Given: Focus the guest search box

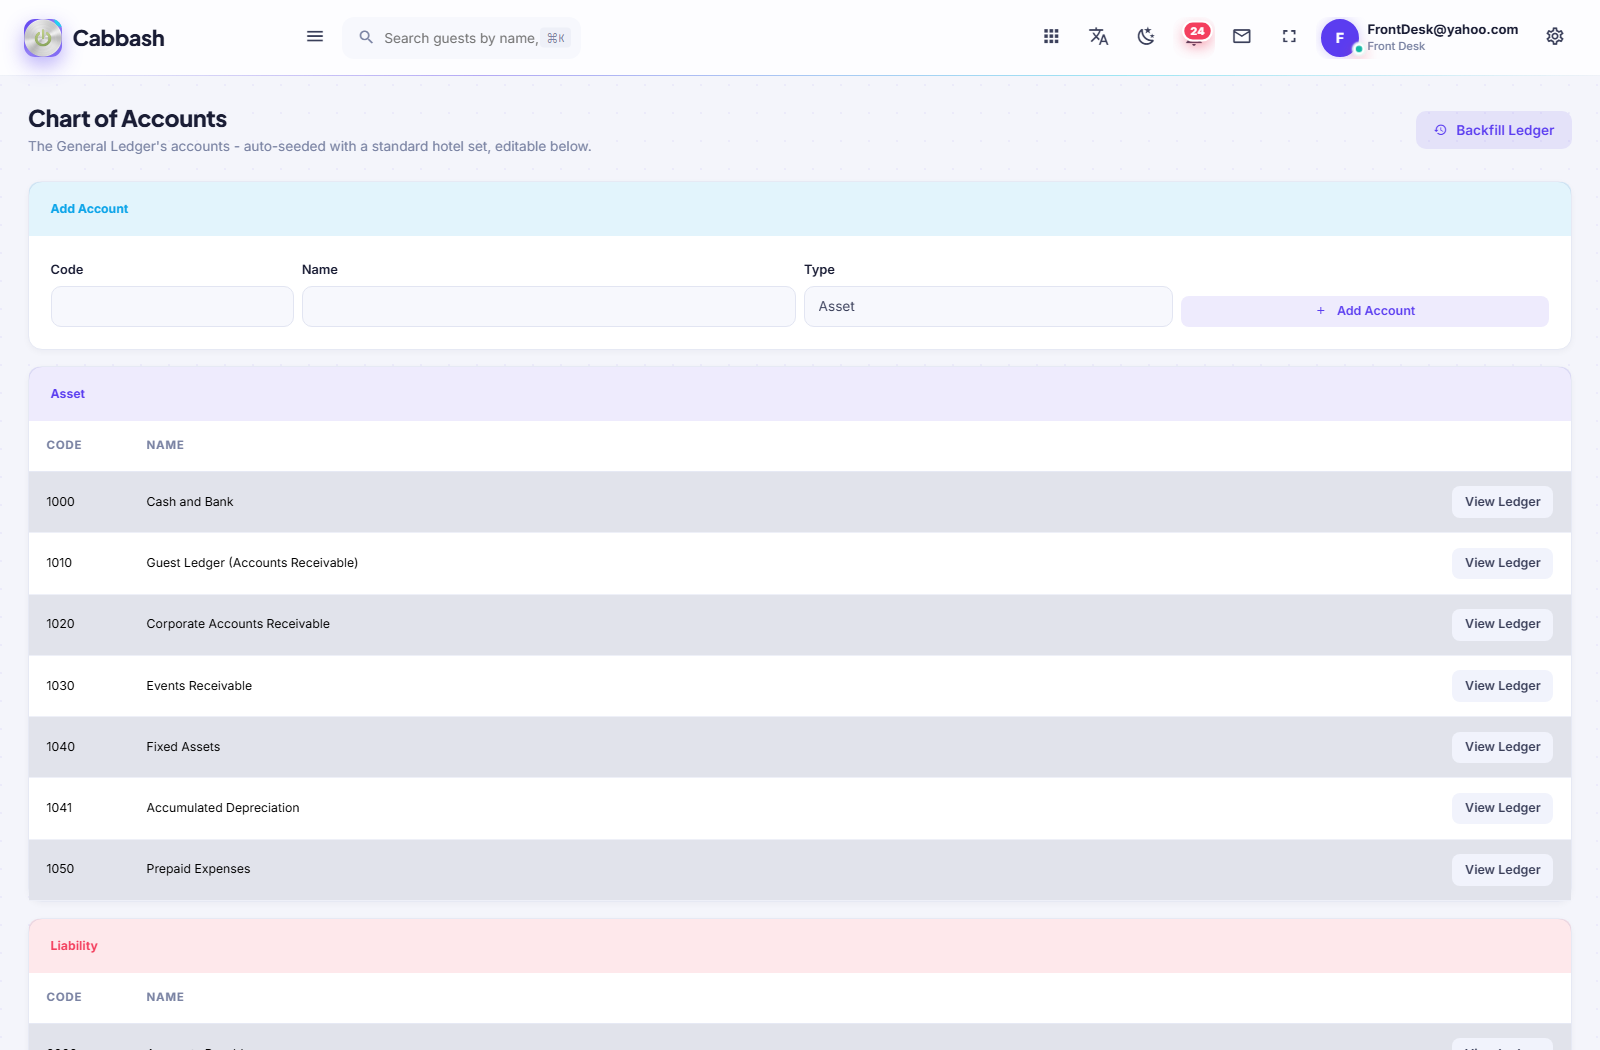Looking at the screenshot, I should [460, 38].
